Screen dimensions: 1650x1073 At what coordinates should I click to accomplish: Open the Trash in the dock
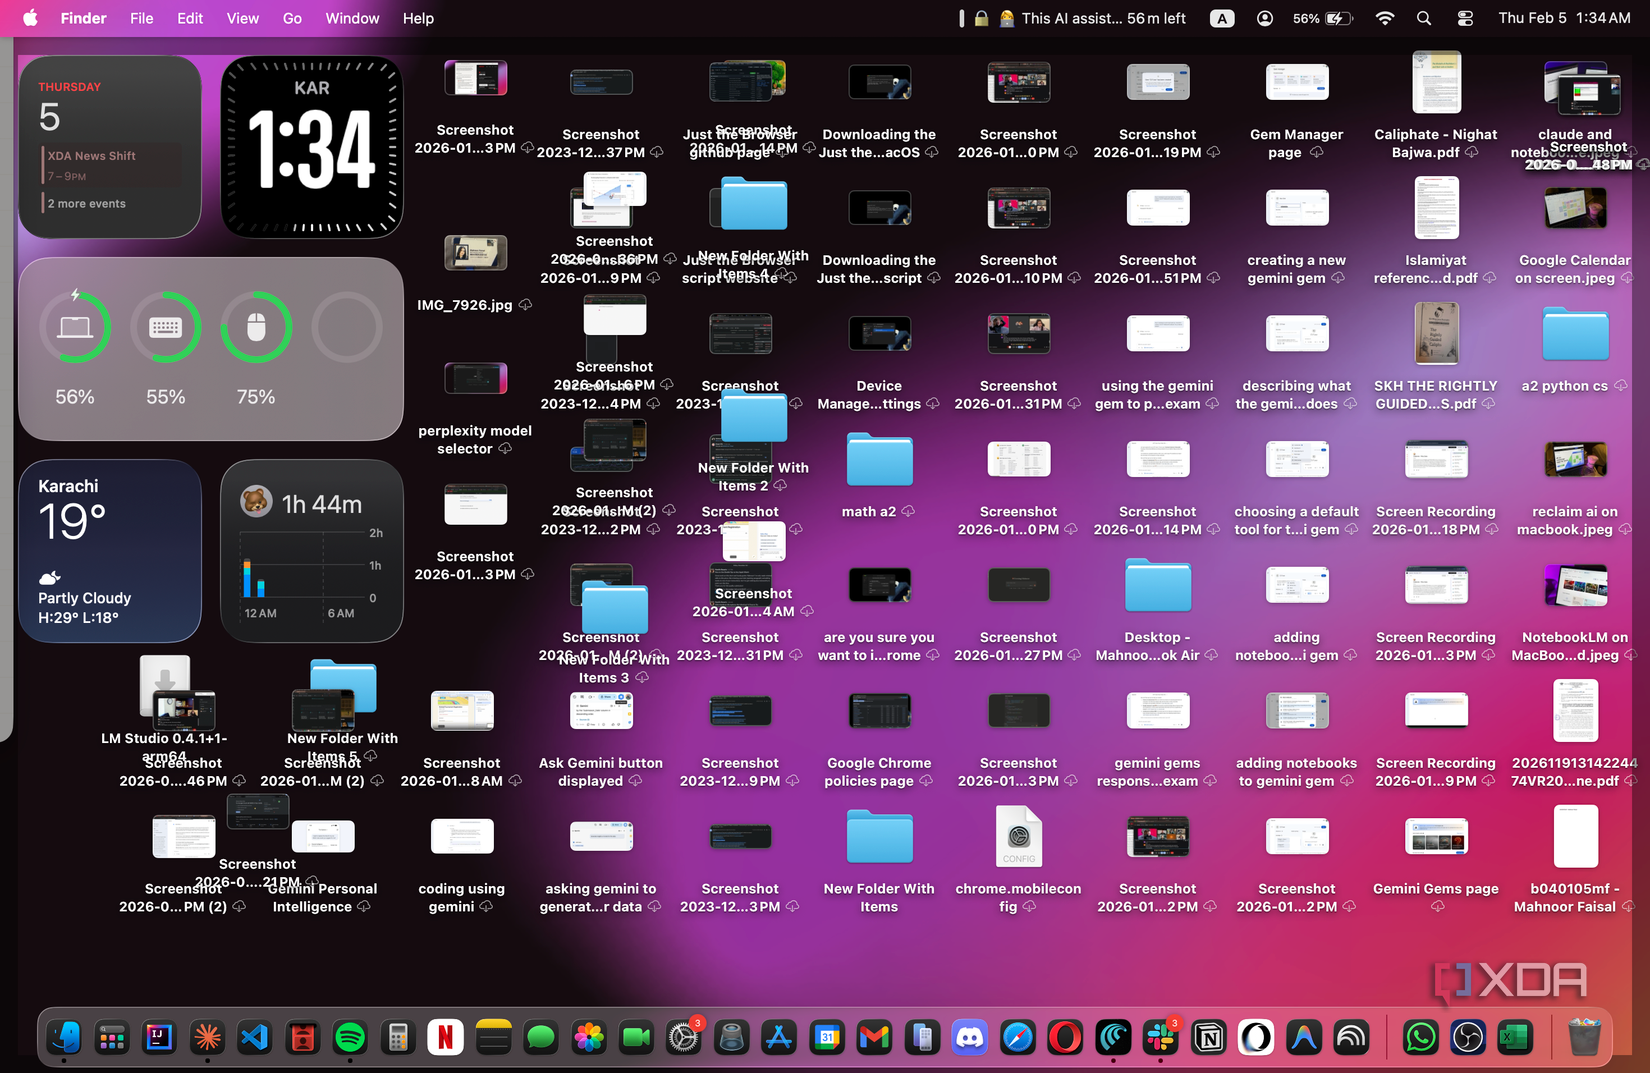tap(1584, 1038)
